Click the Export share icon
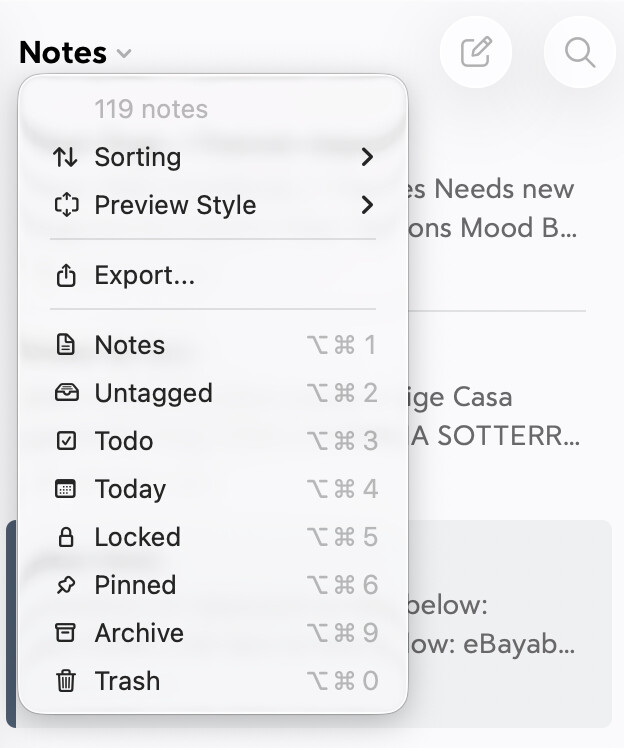 (x=66, y=276)
